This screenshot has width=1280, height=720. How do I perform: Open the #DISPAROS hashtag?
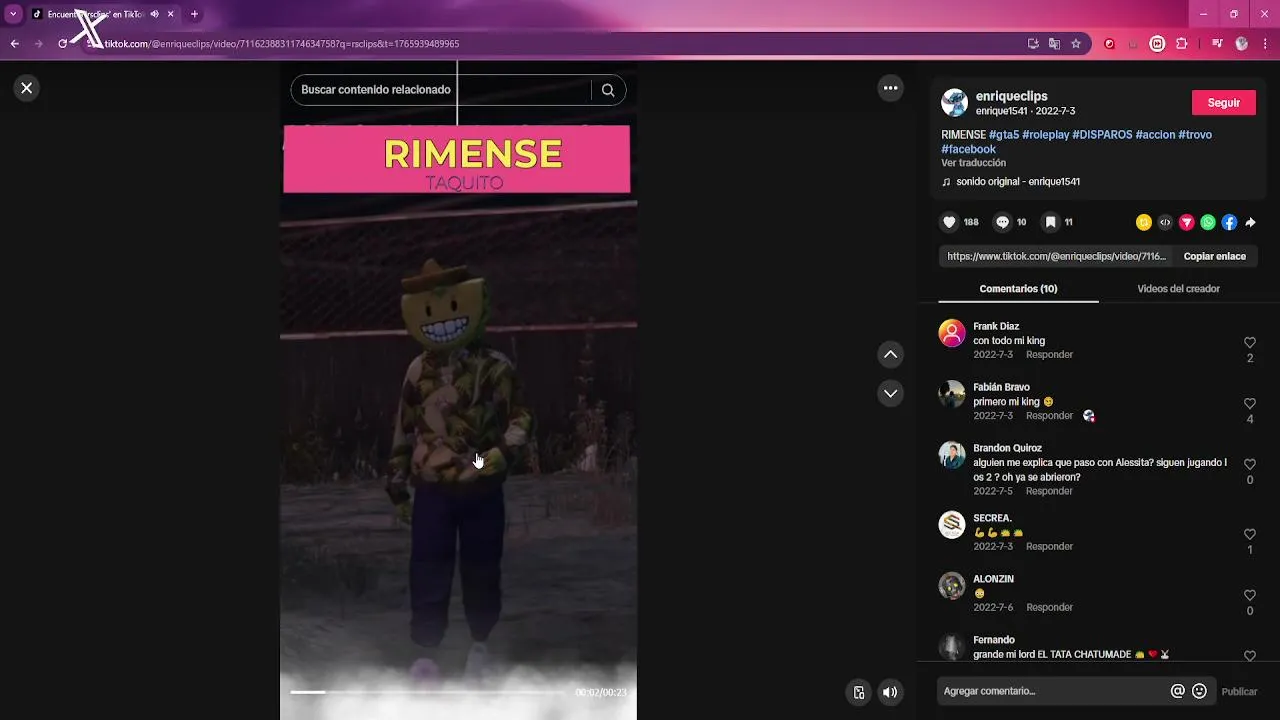[x=1102, y=135]
